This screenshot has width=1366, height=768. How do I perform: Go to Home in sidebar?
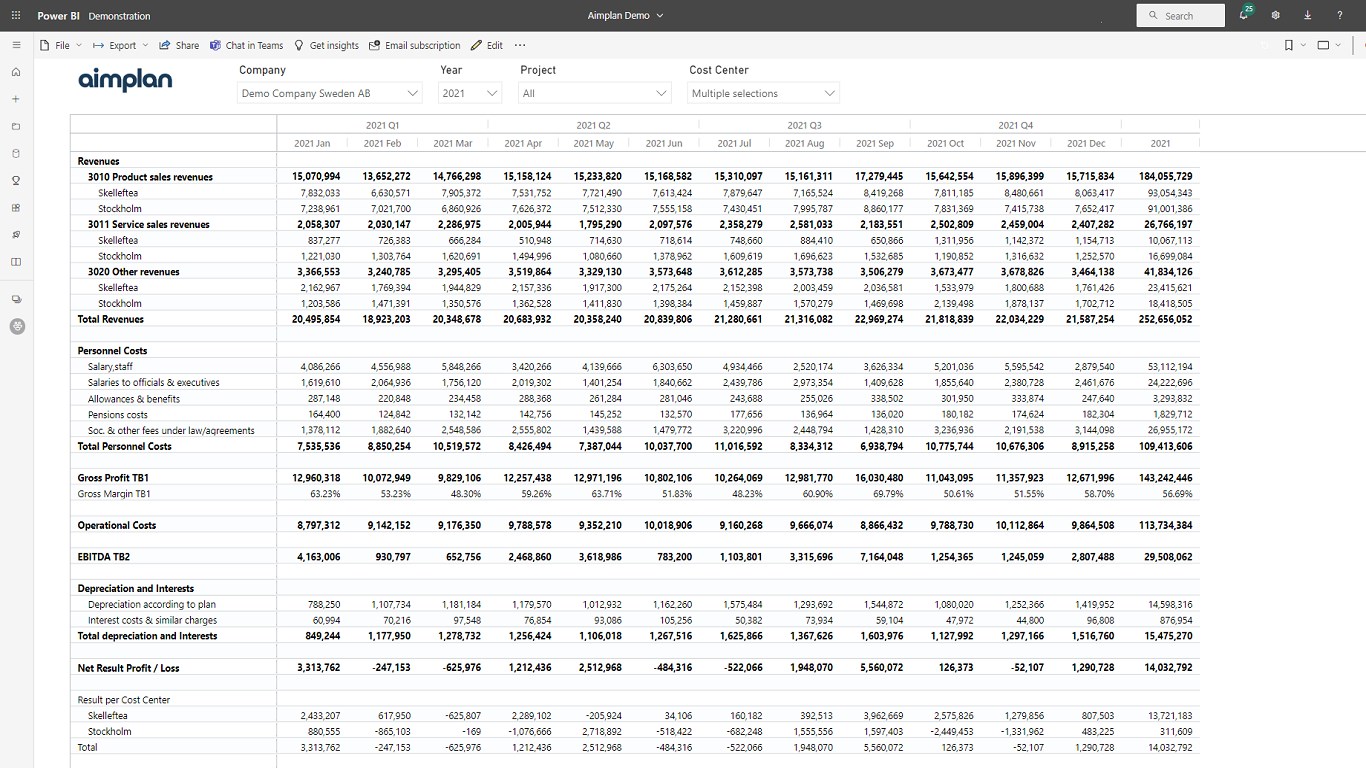coord(16,72)
